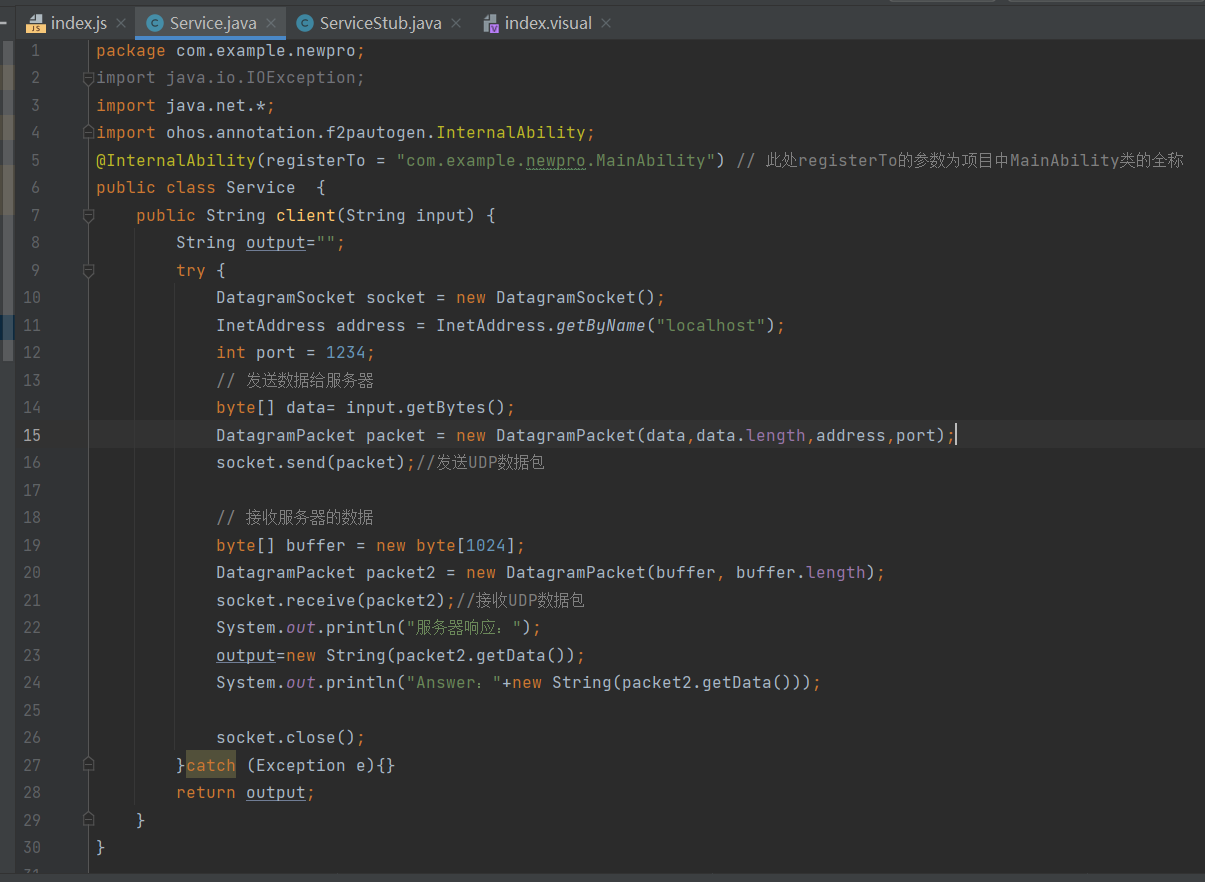Click "socket.receive(packet2)" on line 21

(330, 600)
